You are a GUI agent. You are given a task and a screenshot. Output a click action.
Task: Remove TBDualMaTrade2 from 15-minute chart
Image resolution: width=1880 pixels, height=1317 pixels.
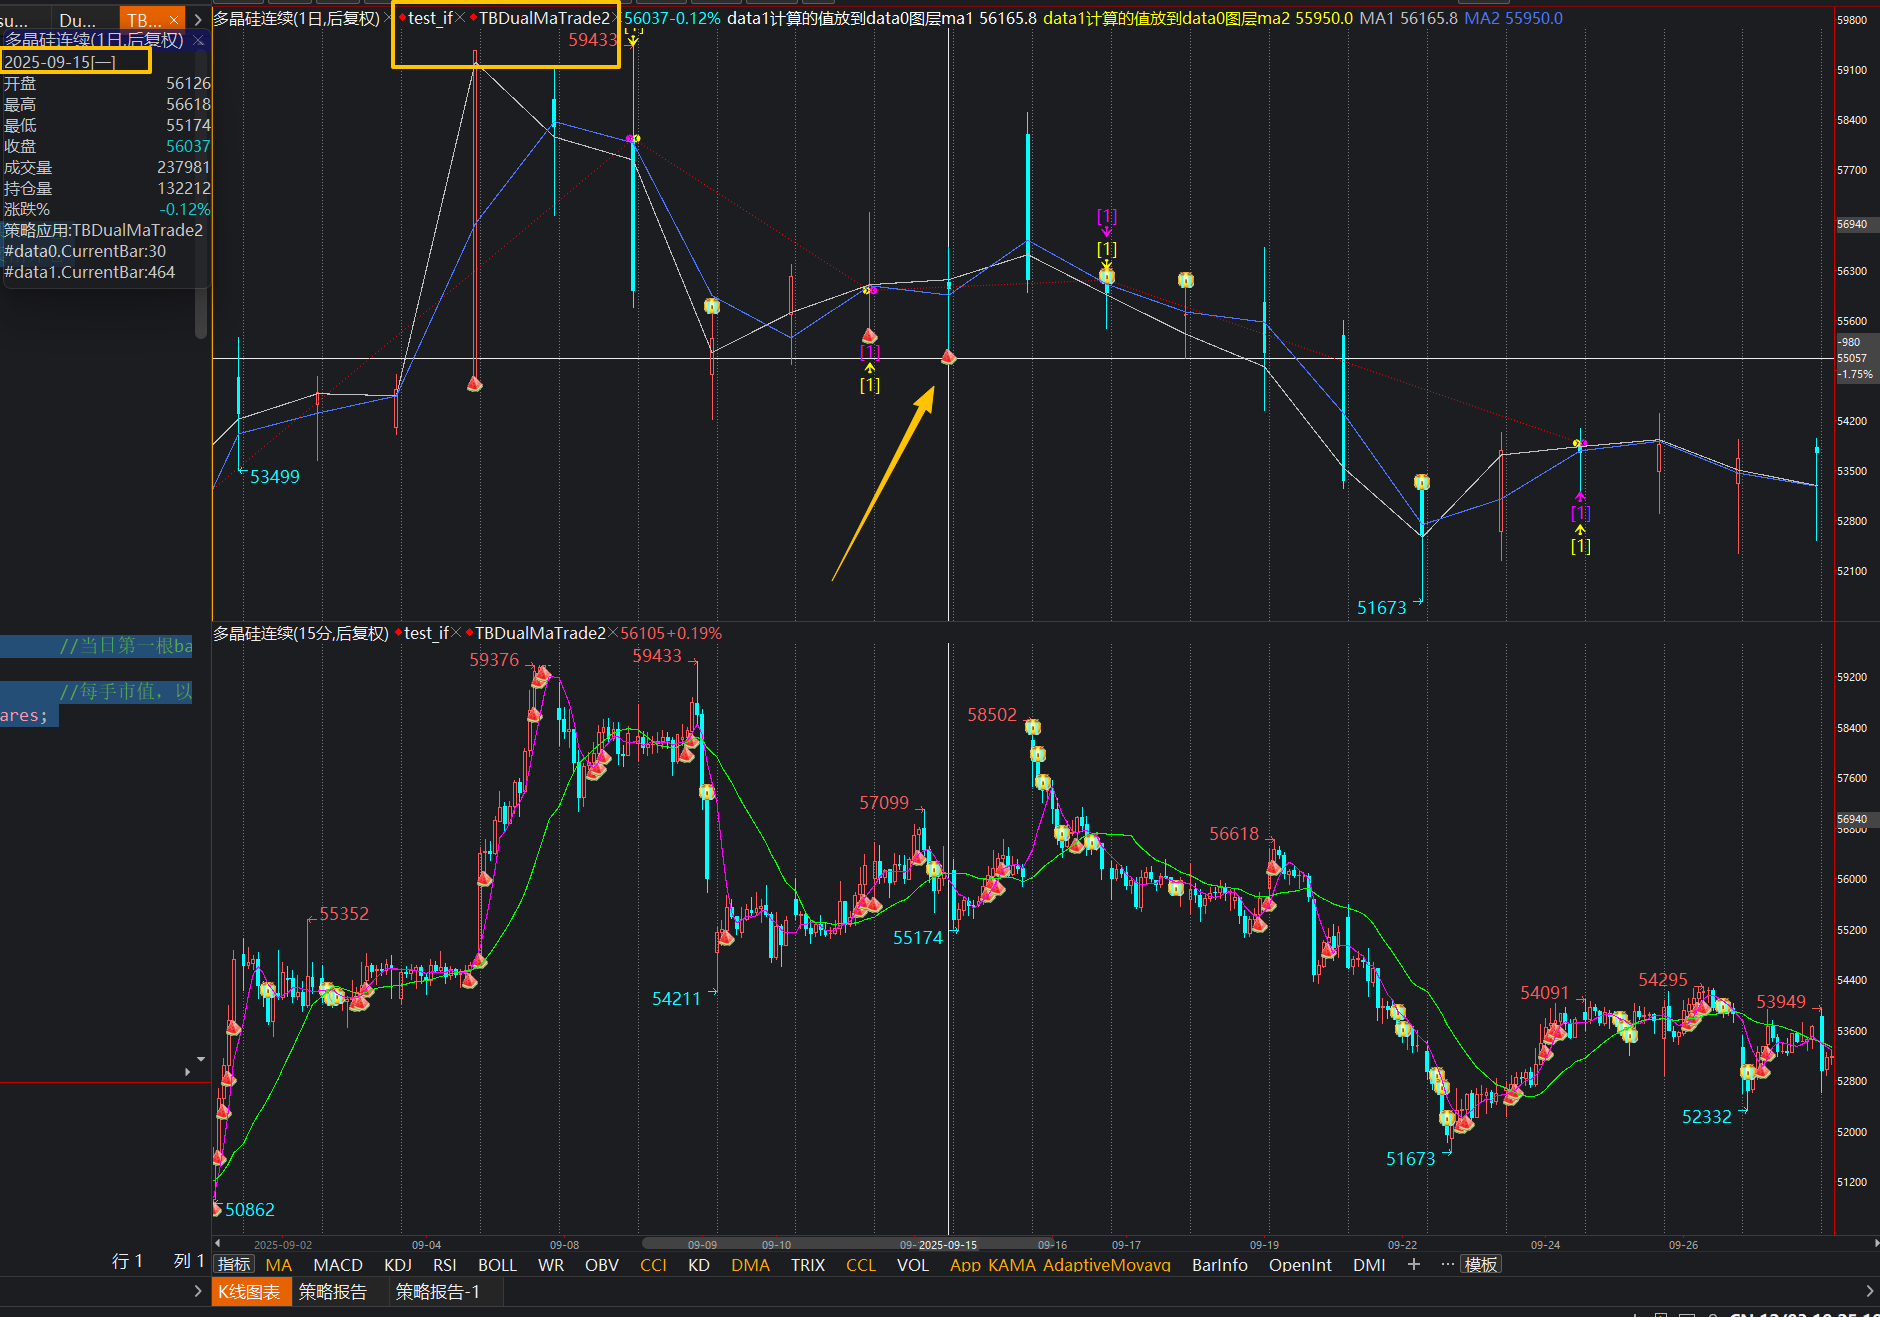613,633
